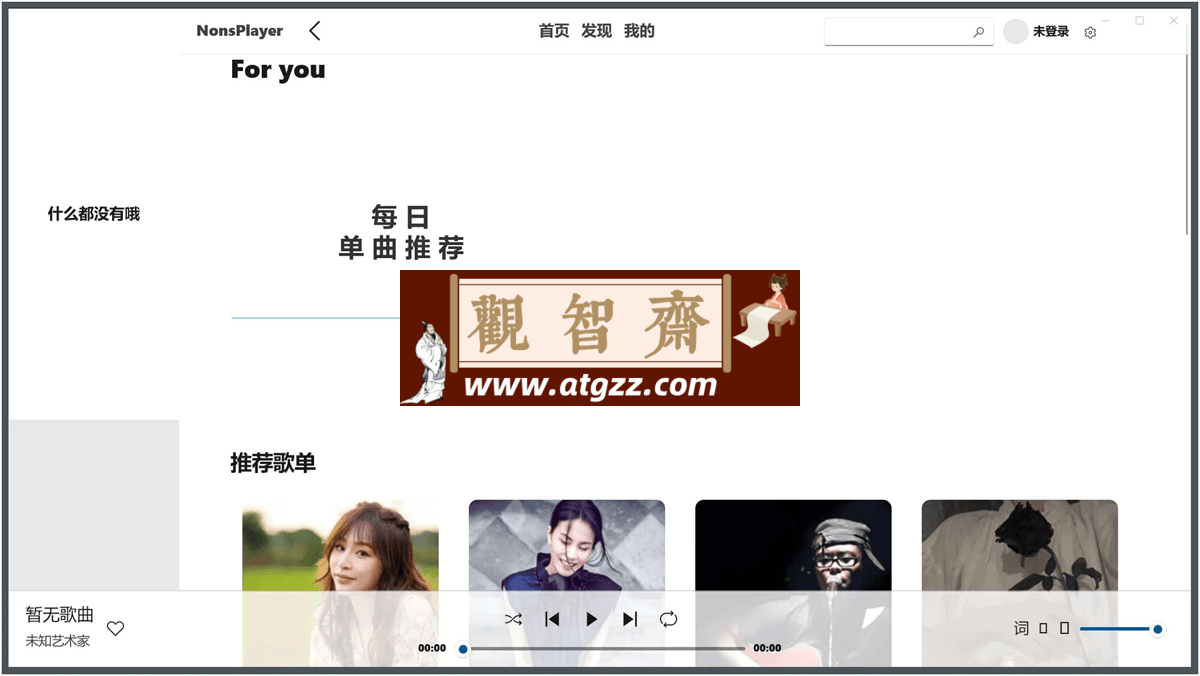Close the NonsPlayer window

tap(1174, 20)
